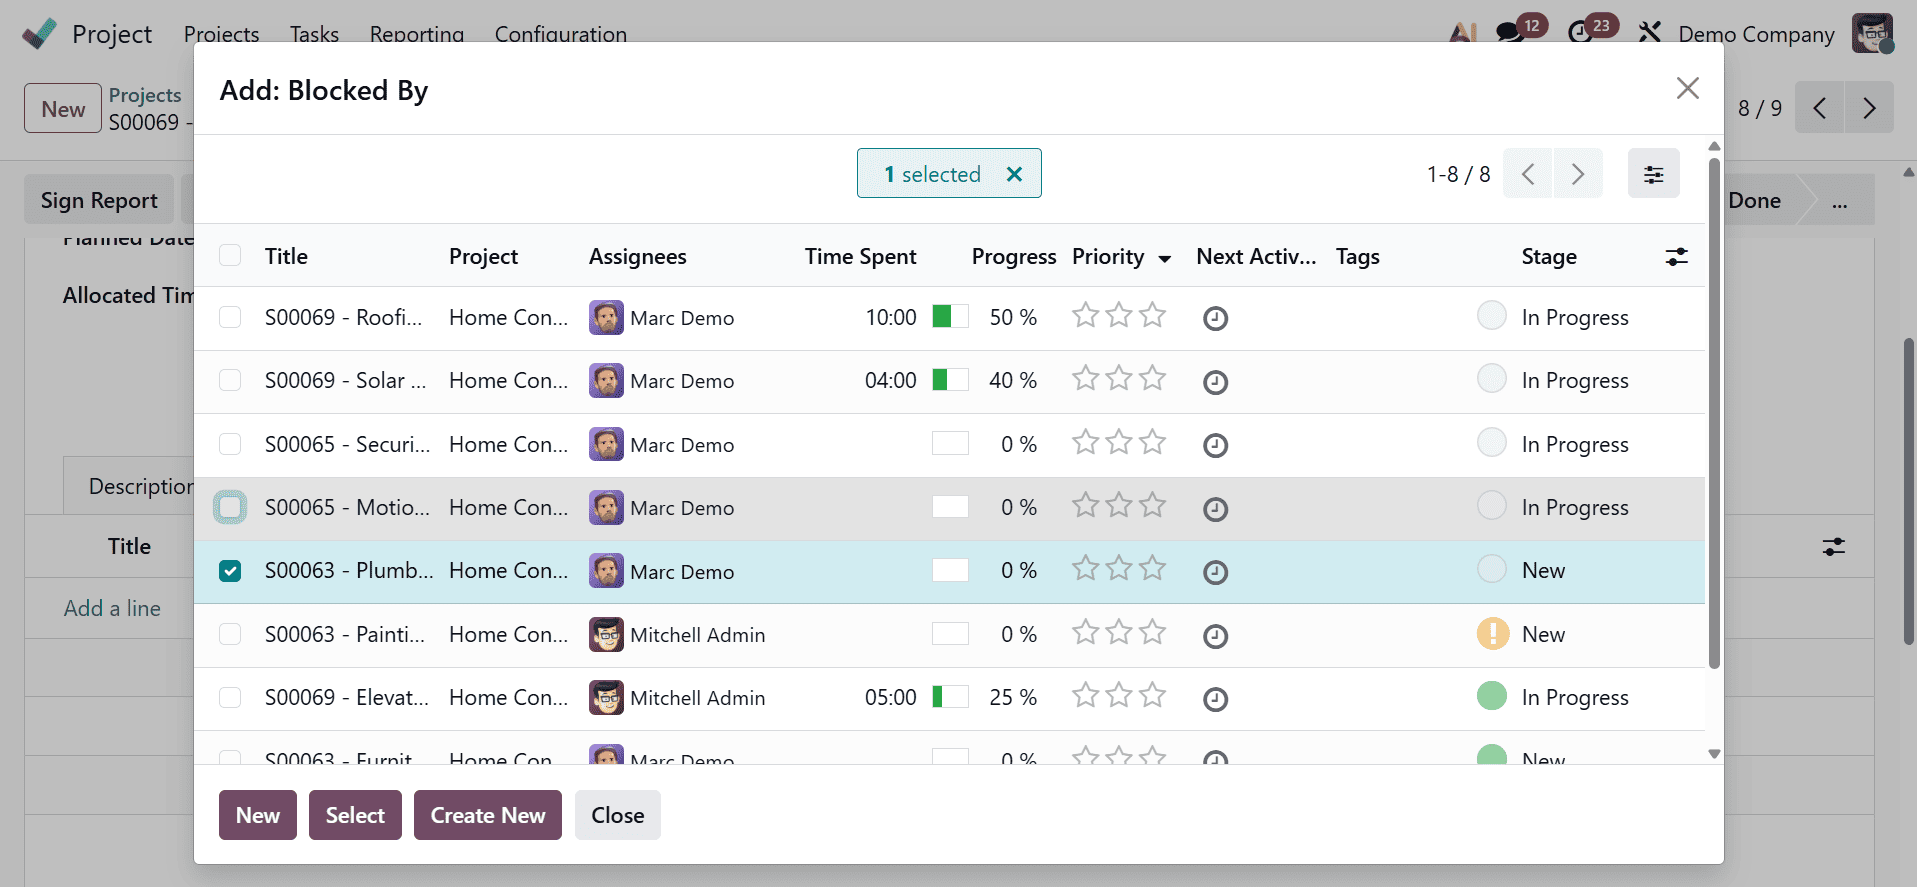Check the S00069 - Elevat... row checkbox
The width and height of the screenshot is (1917, 887).
point(230,697)
